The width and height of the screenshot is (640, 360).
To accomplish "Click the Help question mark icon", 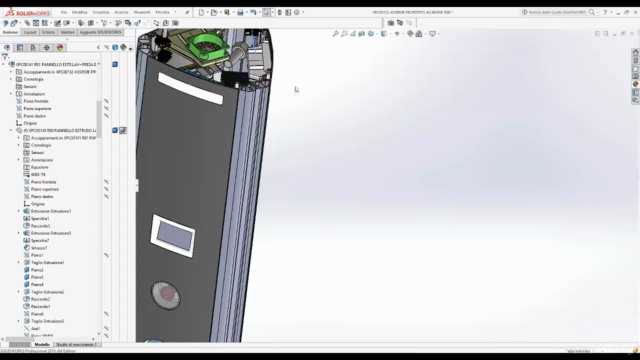I will (605, 12).
